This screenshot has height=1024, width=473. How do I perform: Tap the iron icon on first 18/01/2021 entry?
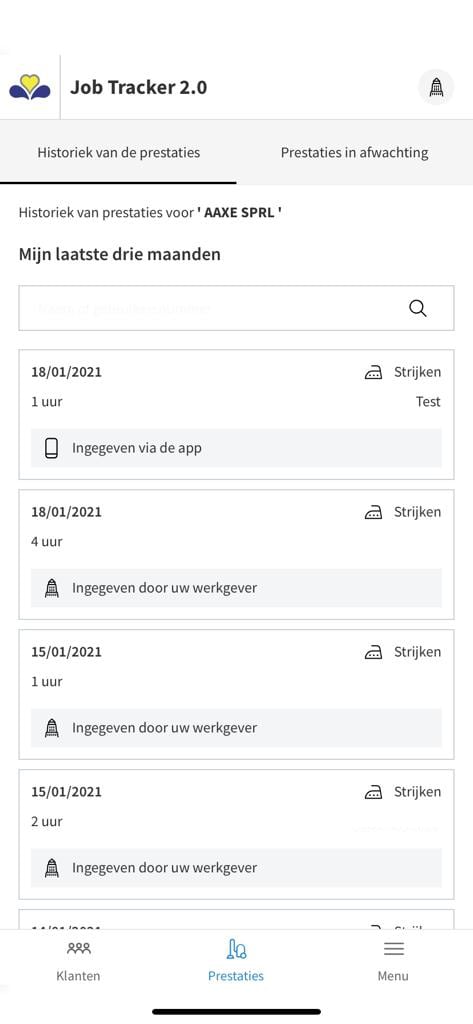373,373
